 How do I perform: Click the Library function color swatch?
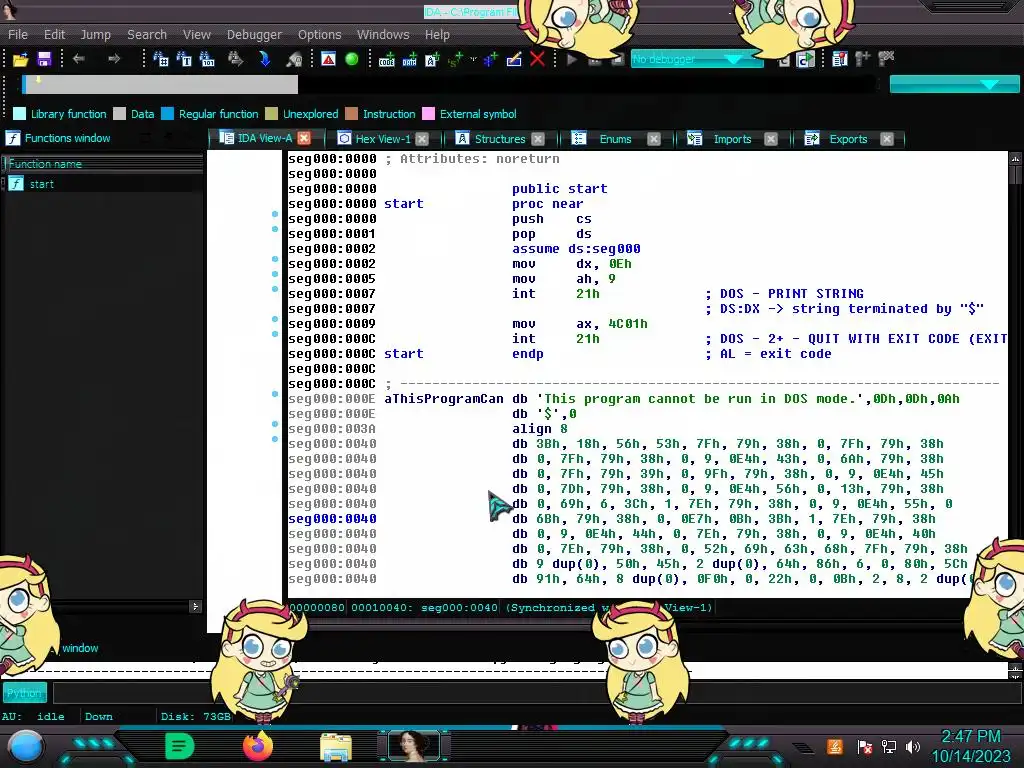pos(20,114)
